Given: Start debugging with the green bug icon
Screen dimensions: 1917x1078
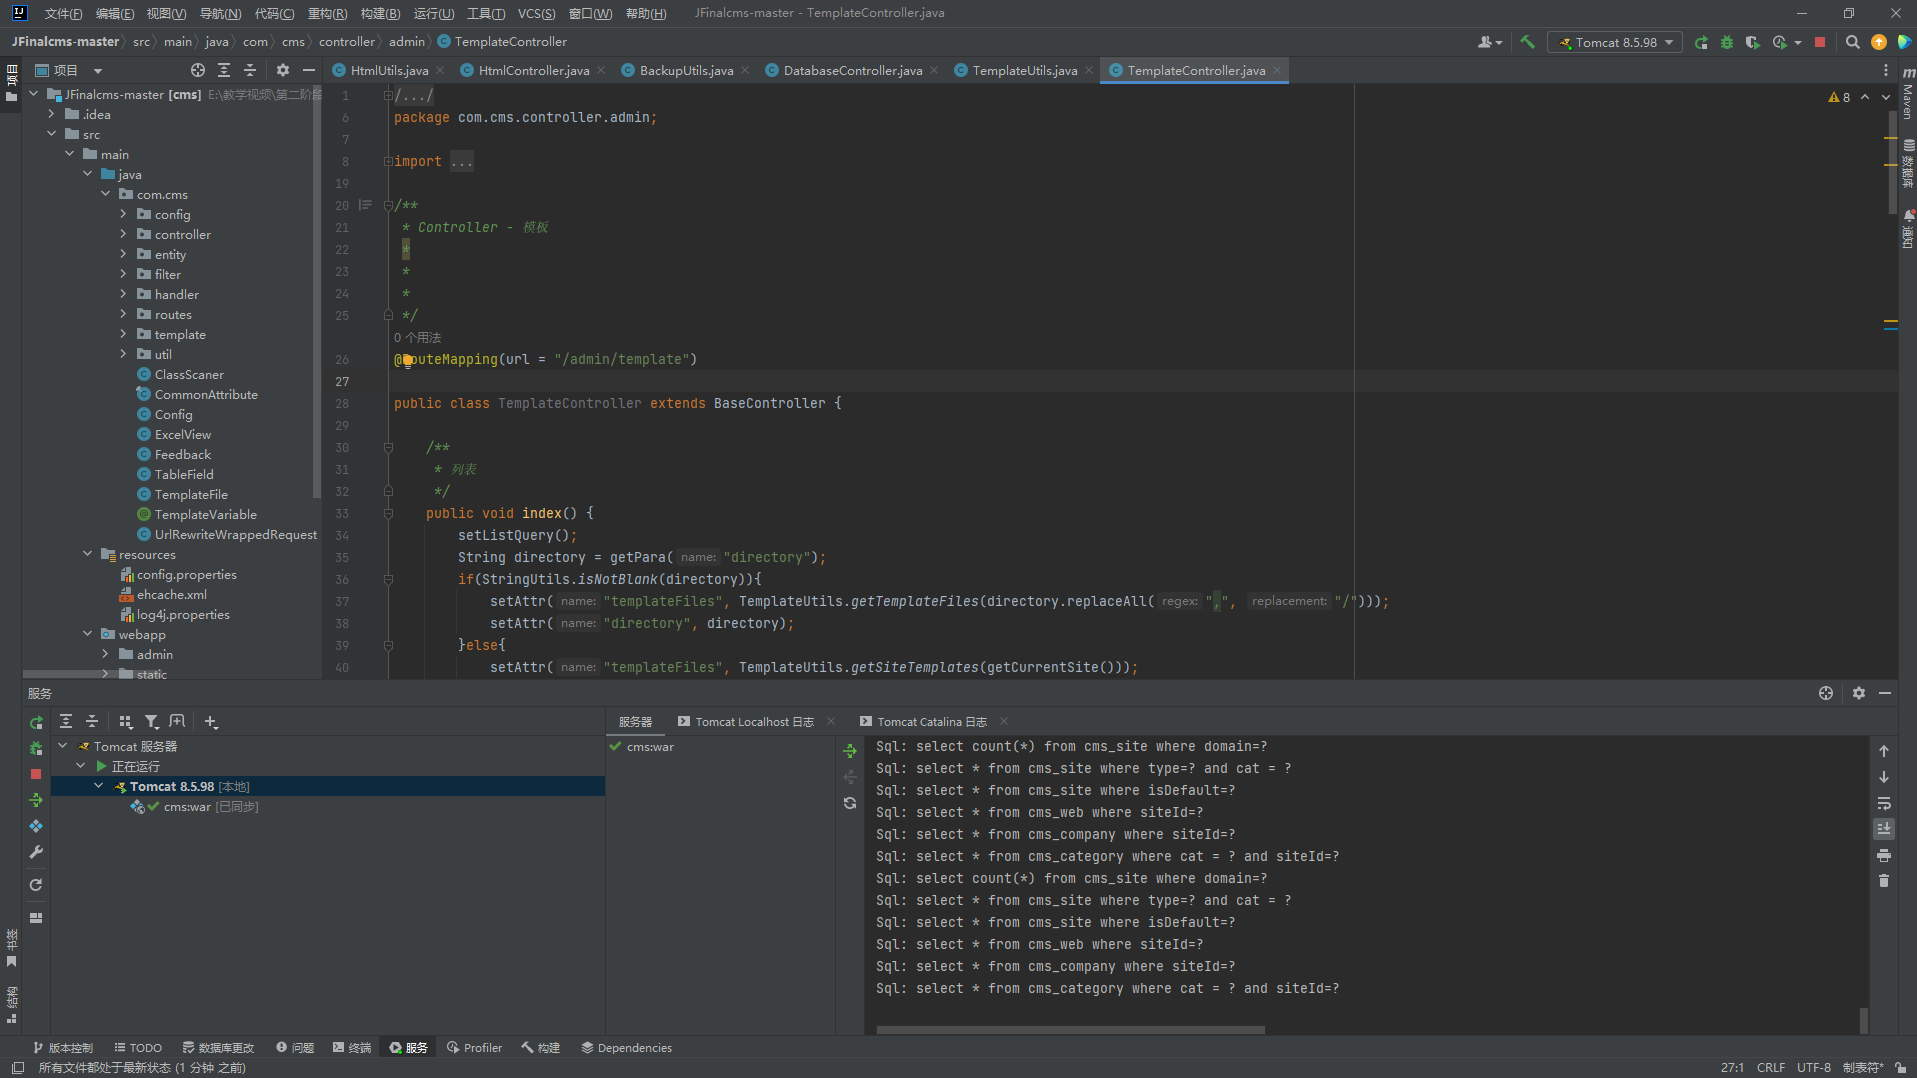Looking at the screenshot, I should point(1727,42).
